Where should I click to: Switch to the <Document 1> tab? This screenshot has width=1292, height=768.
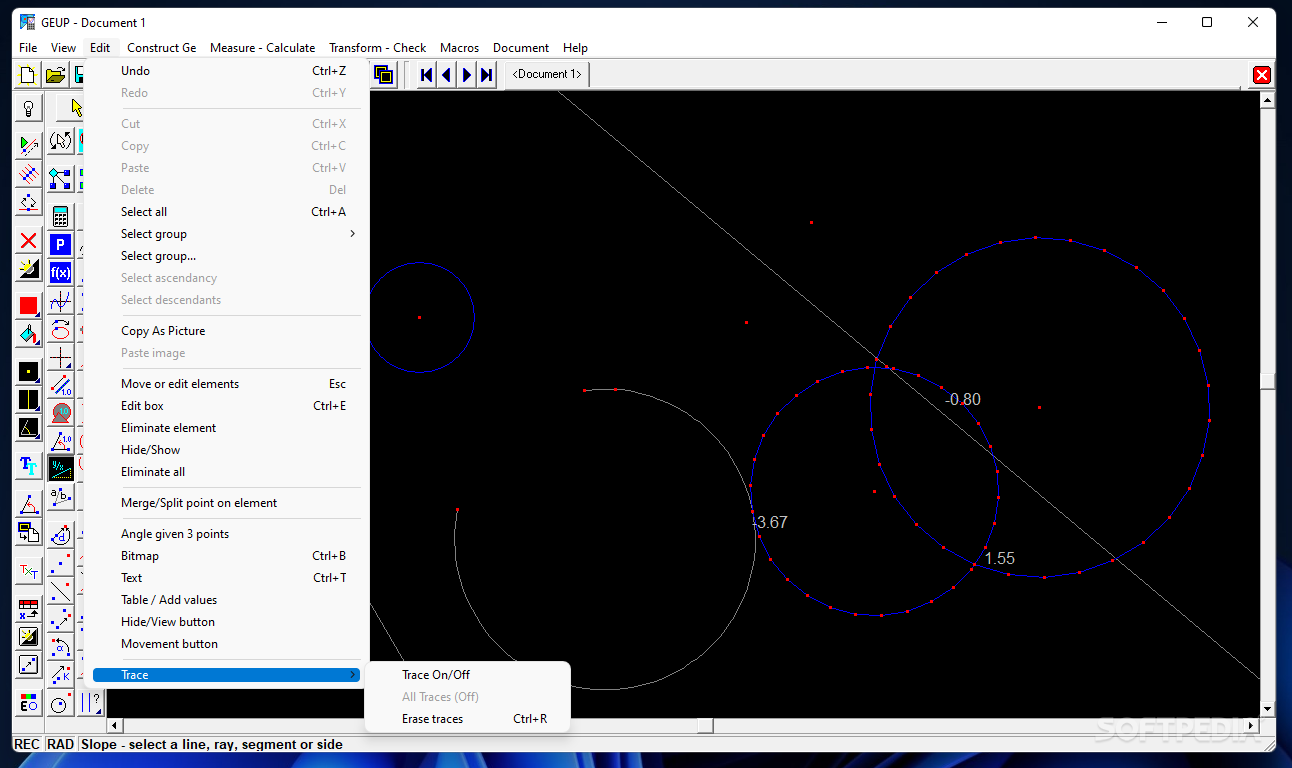(x=547, y=74)
